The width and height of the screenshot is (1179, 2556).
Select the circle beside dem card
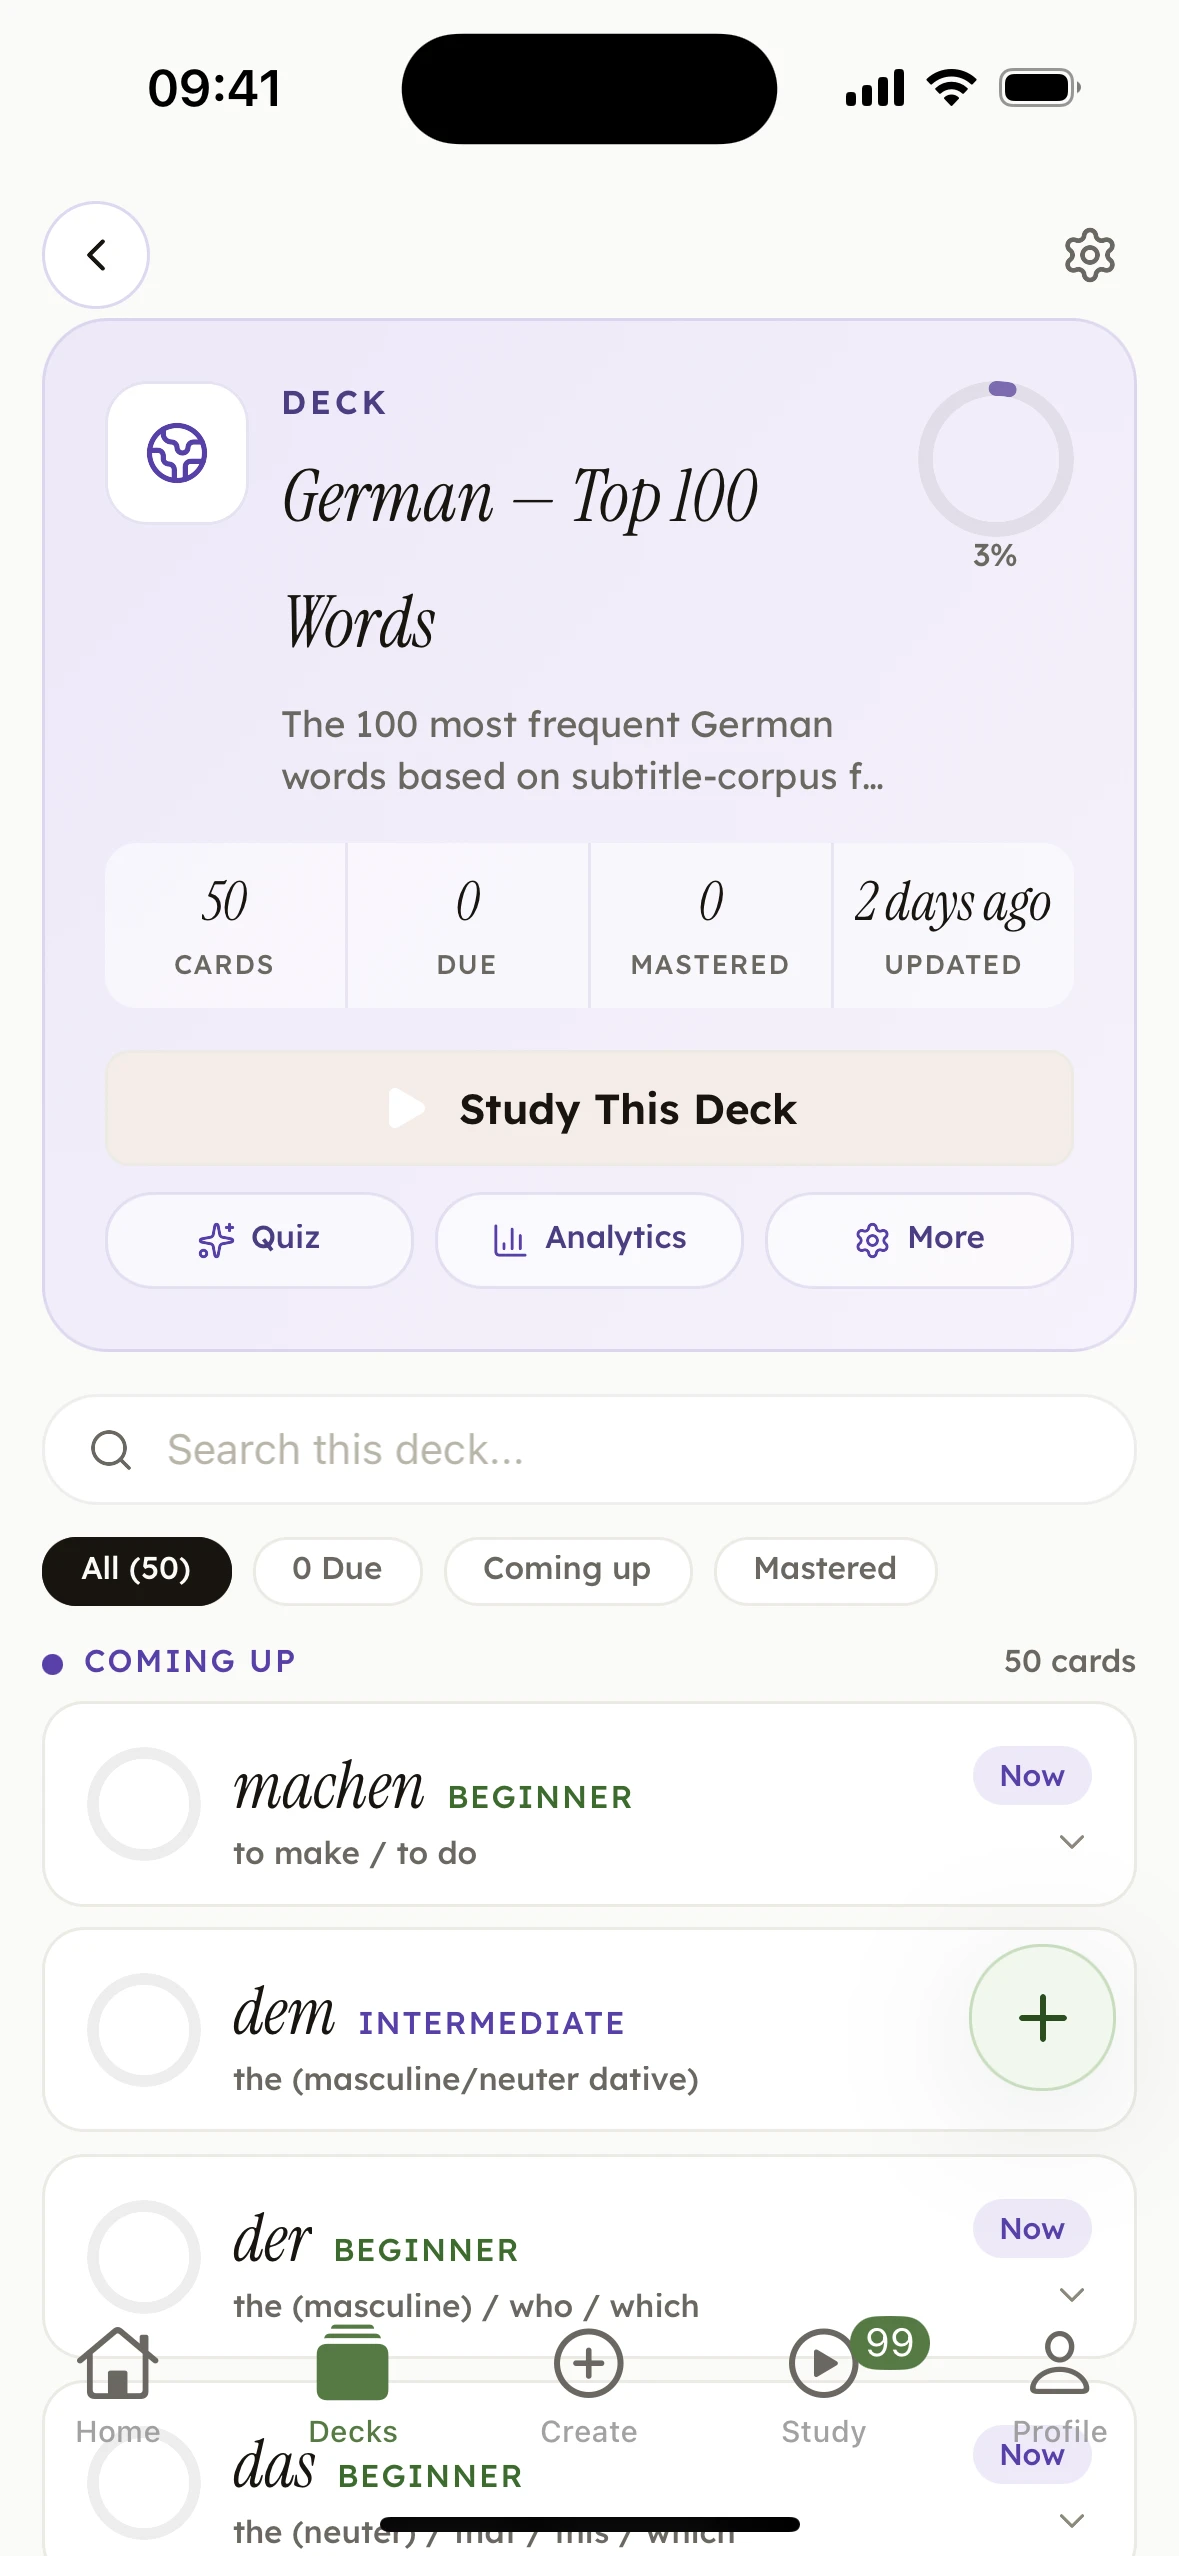pyautogui.click(x=144, y=2029)
